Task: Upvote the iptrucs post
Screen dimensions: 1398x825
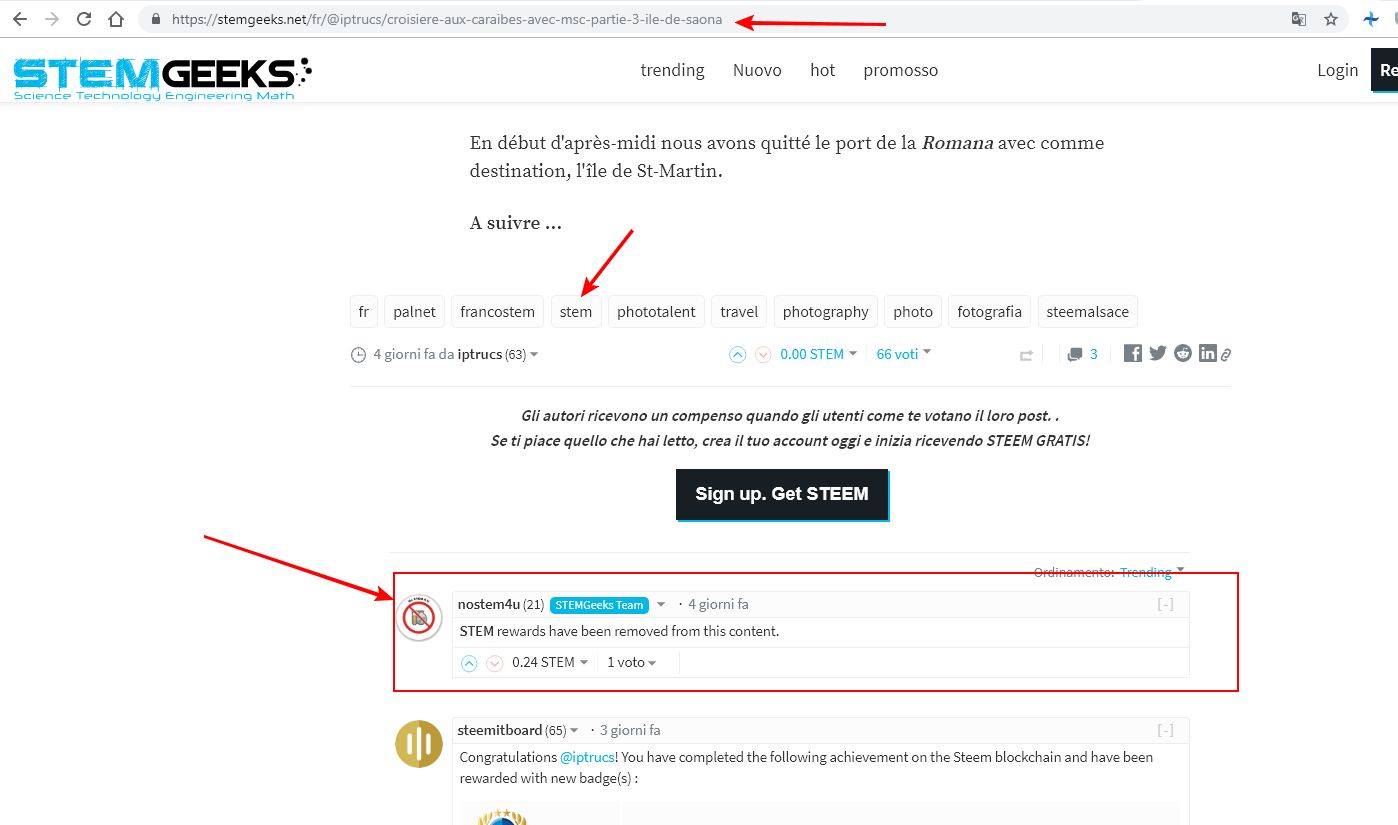Action: click(x=738, y=355)
